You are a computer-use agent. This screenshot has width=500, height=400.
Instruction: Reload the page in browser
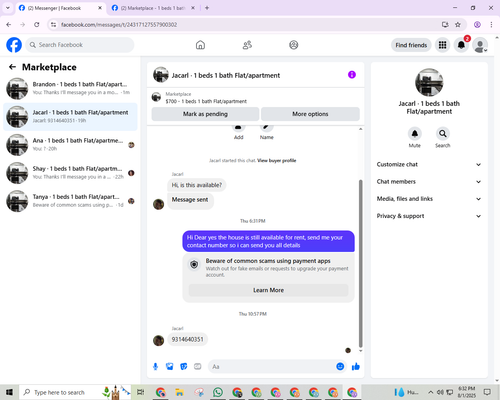37,25
